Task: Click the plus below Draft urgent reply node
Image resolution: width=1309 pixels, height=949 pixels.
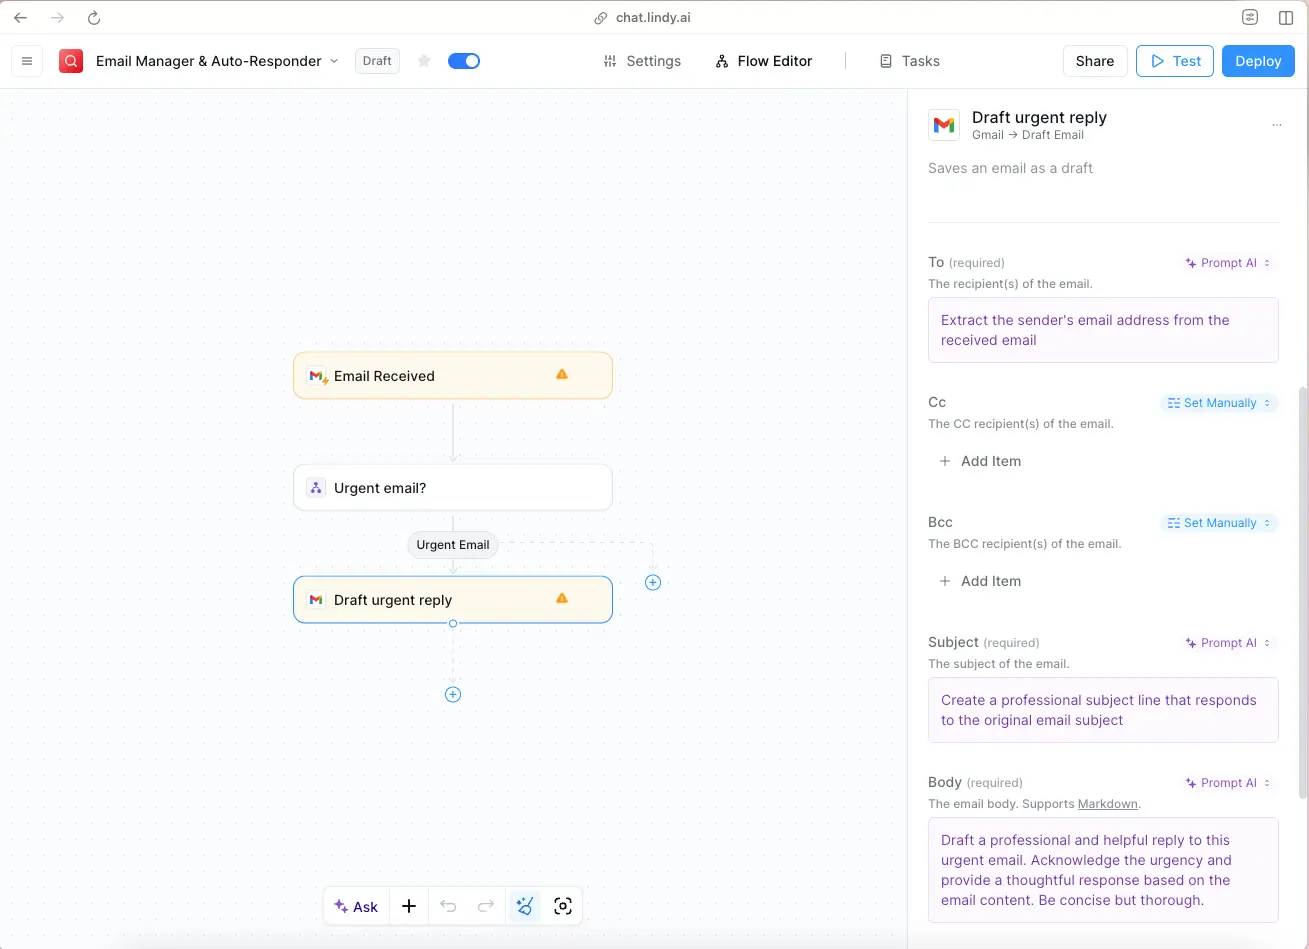Action: (x=453, y=694)
